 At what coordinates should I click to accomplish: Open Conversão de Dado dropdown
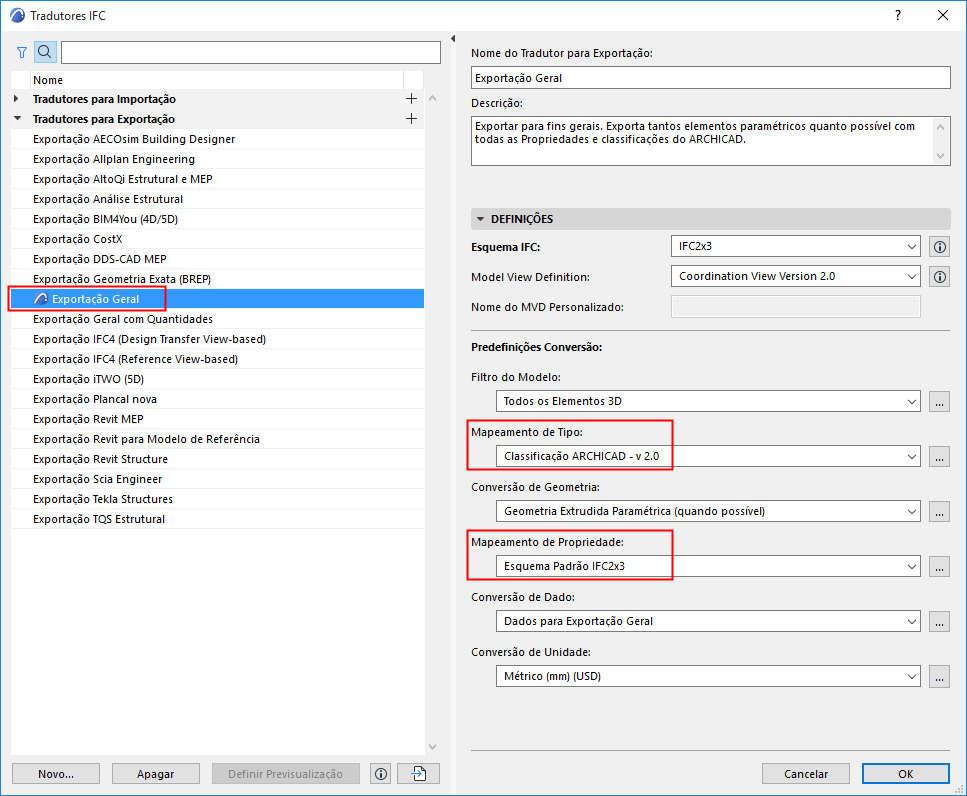point(708,621)
